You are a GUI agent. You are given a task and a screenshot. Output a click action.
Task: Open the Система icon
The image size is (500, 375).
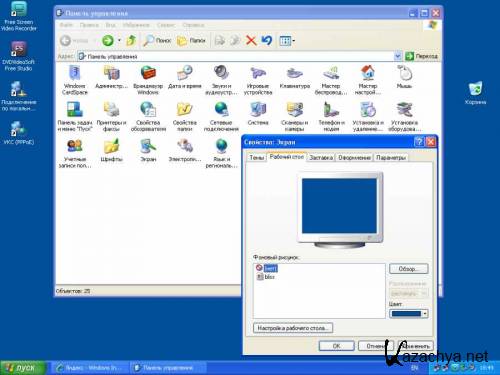[258, 114]
